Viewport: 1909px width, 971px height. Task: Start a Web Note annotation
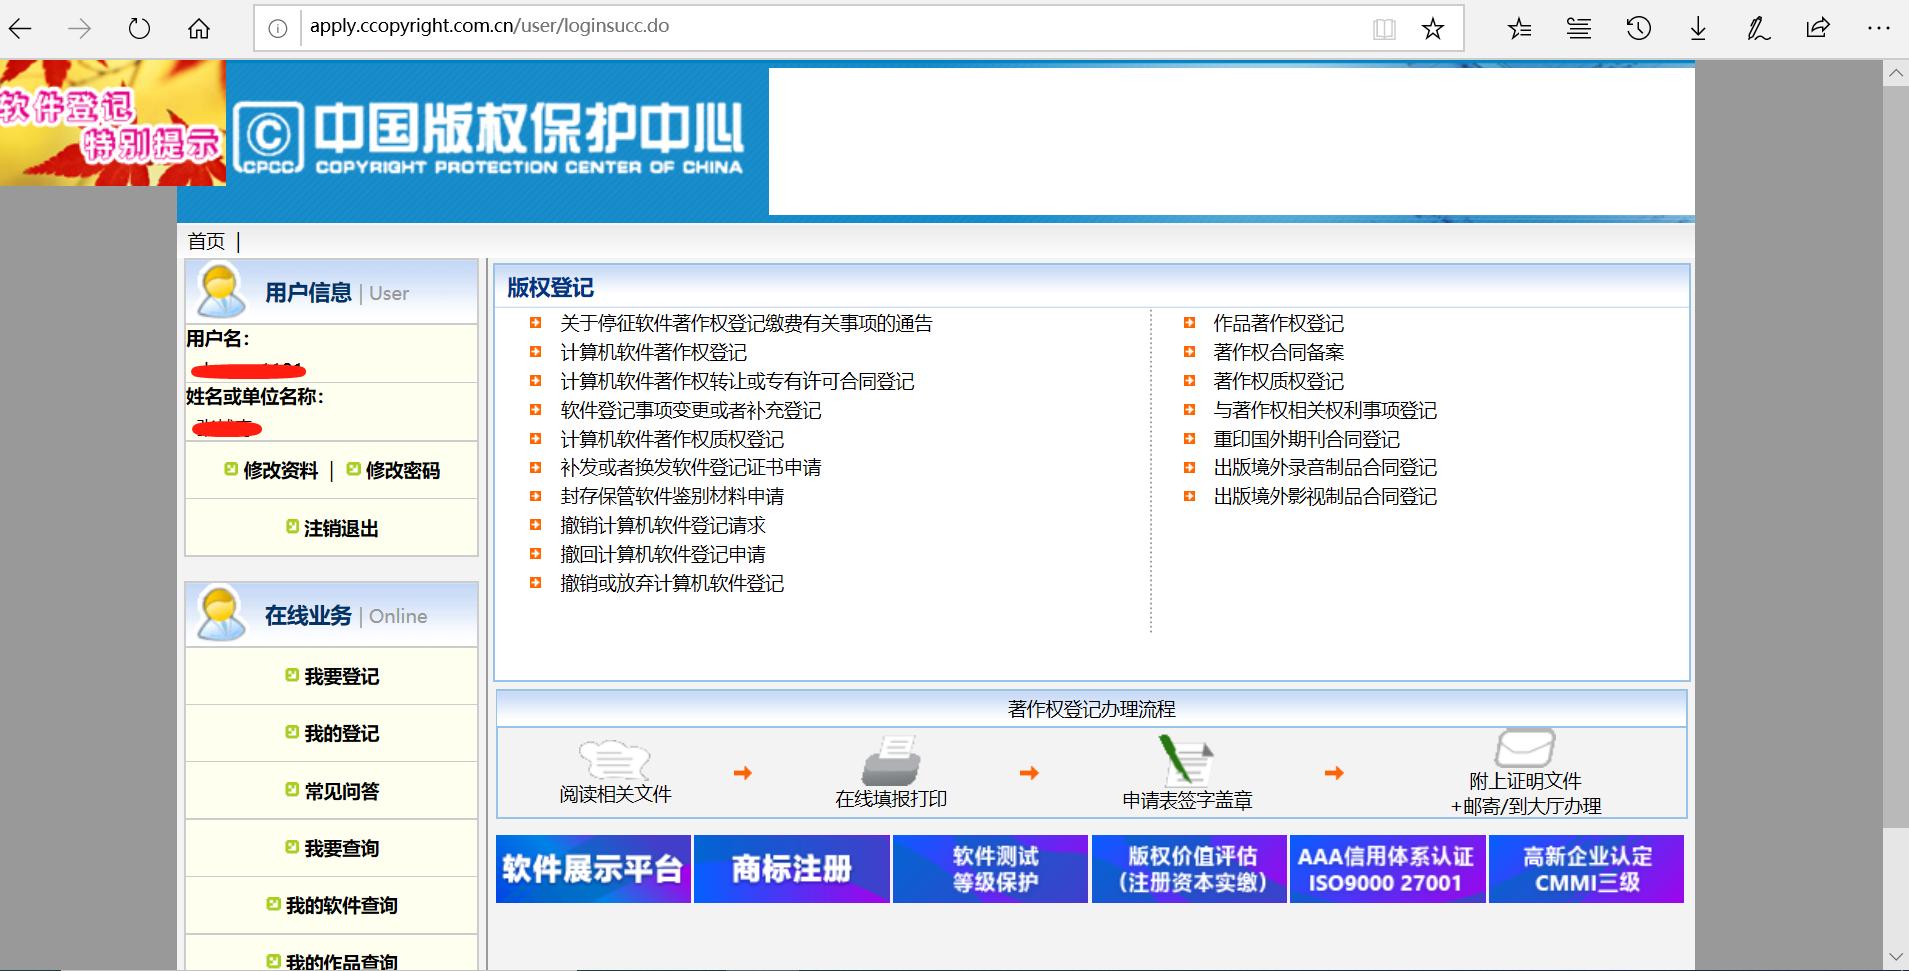click(x=1758, y=28)
